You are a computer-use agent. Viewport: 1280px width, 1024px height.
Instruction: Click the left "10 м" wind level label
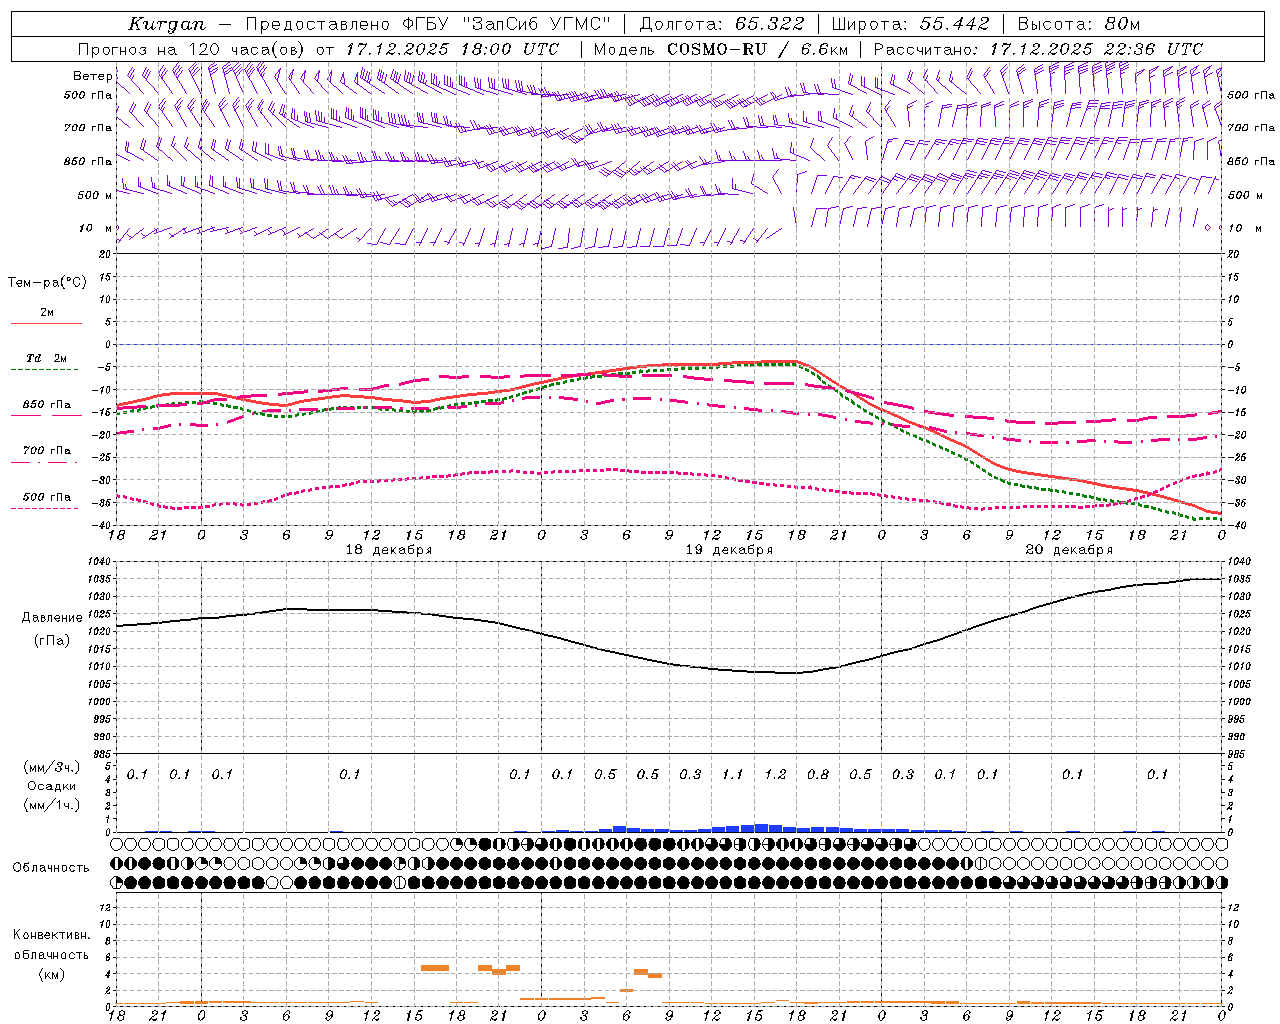click(96, 228)
